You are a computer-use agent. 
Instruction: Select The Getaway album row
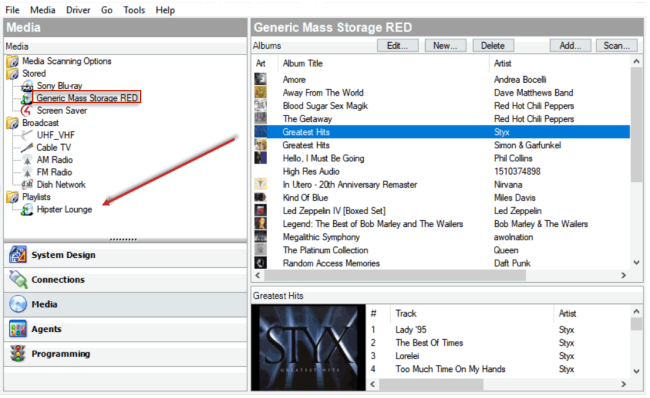[442, 119]
